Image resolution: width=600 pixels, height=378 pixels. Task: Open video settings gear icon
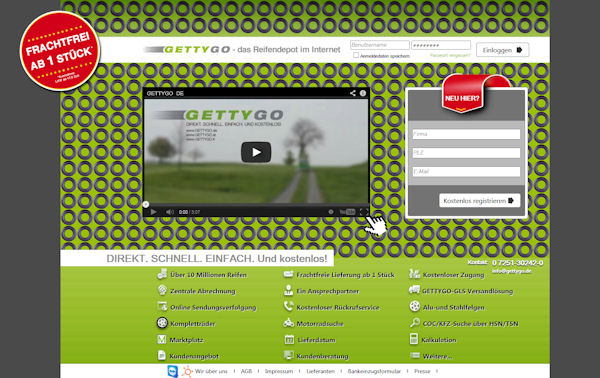point(331,212)
